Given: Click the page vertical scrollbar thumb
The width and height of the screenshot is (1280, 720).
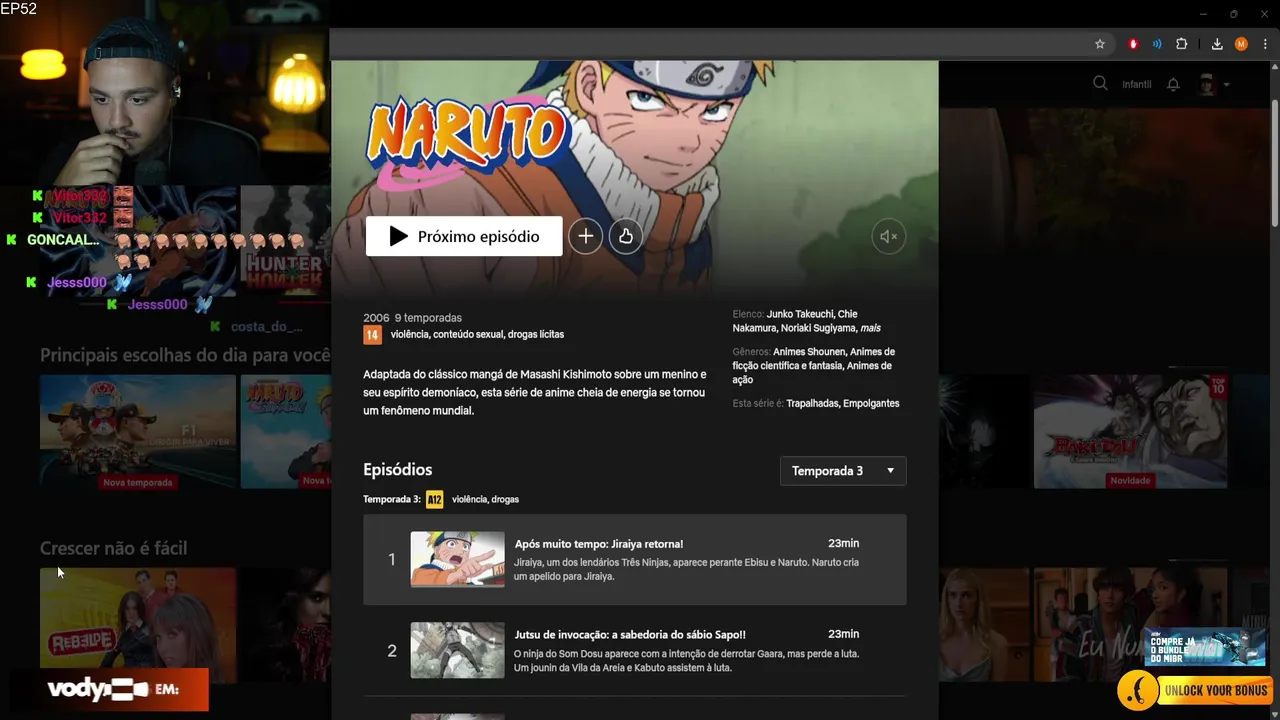Looking at the screenshot, I should 1274,163.
